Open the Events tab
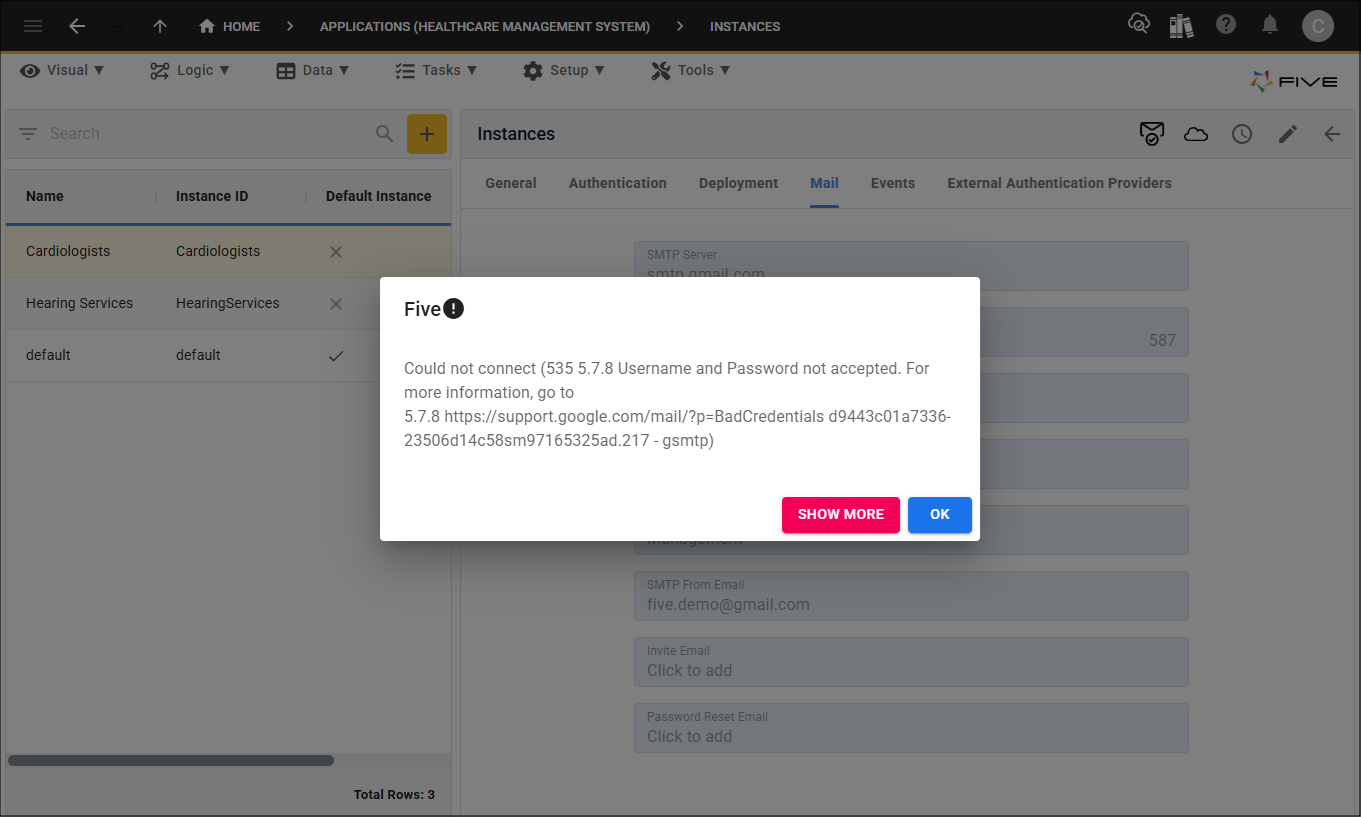 (892, 183)
